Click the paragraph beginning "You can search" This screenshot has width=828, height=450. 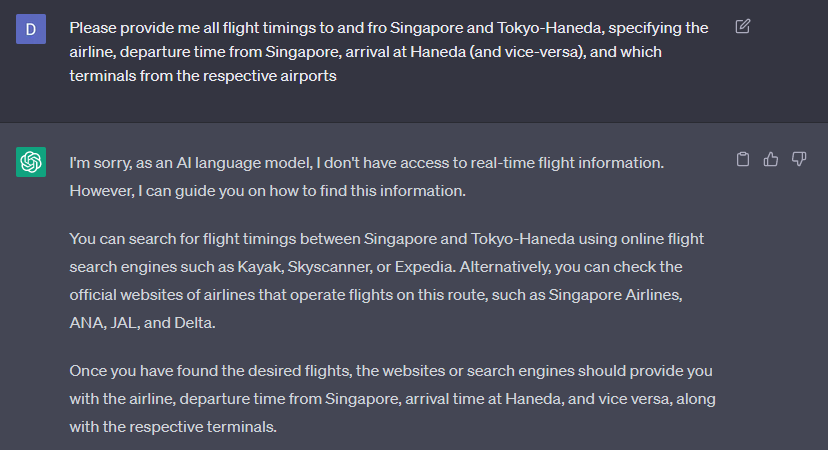pyautogui.click(x=387, y=280)
